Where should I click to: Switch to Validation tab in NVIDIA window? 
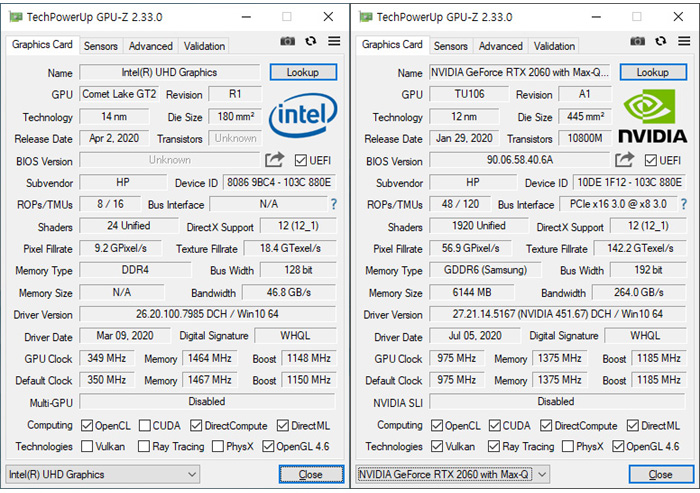tap(554, 46)
